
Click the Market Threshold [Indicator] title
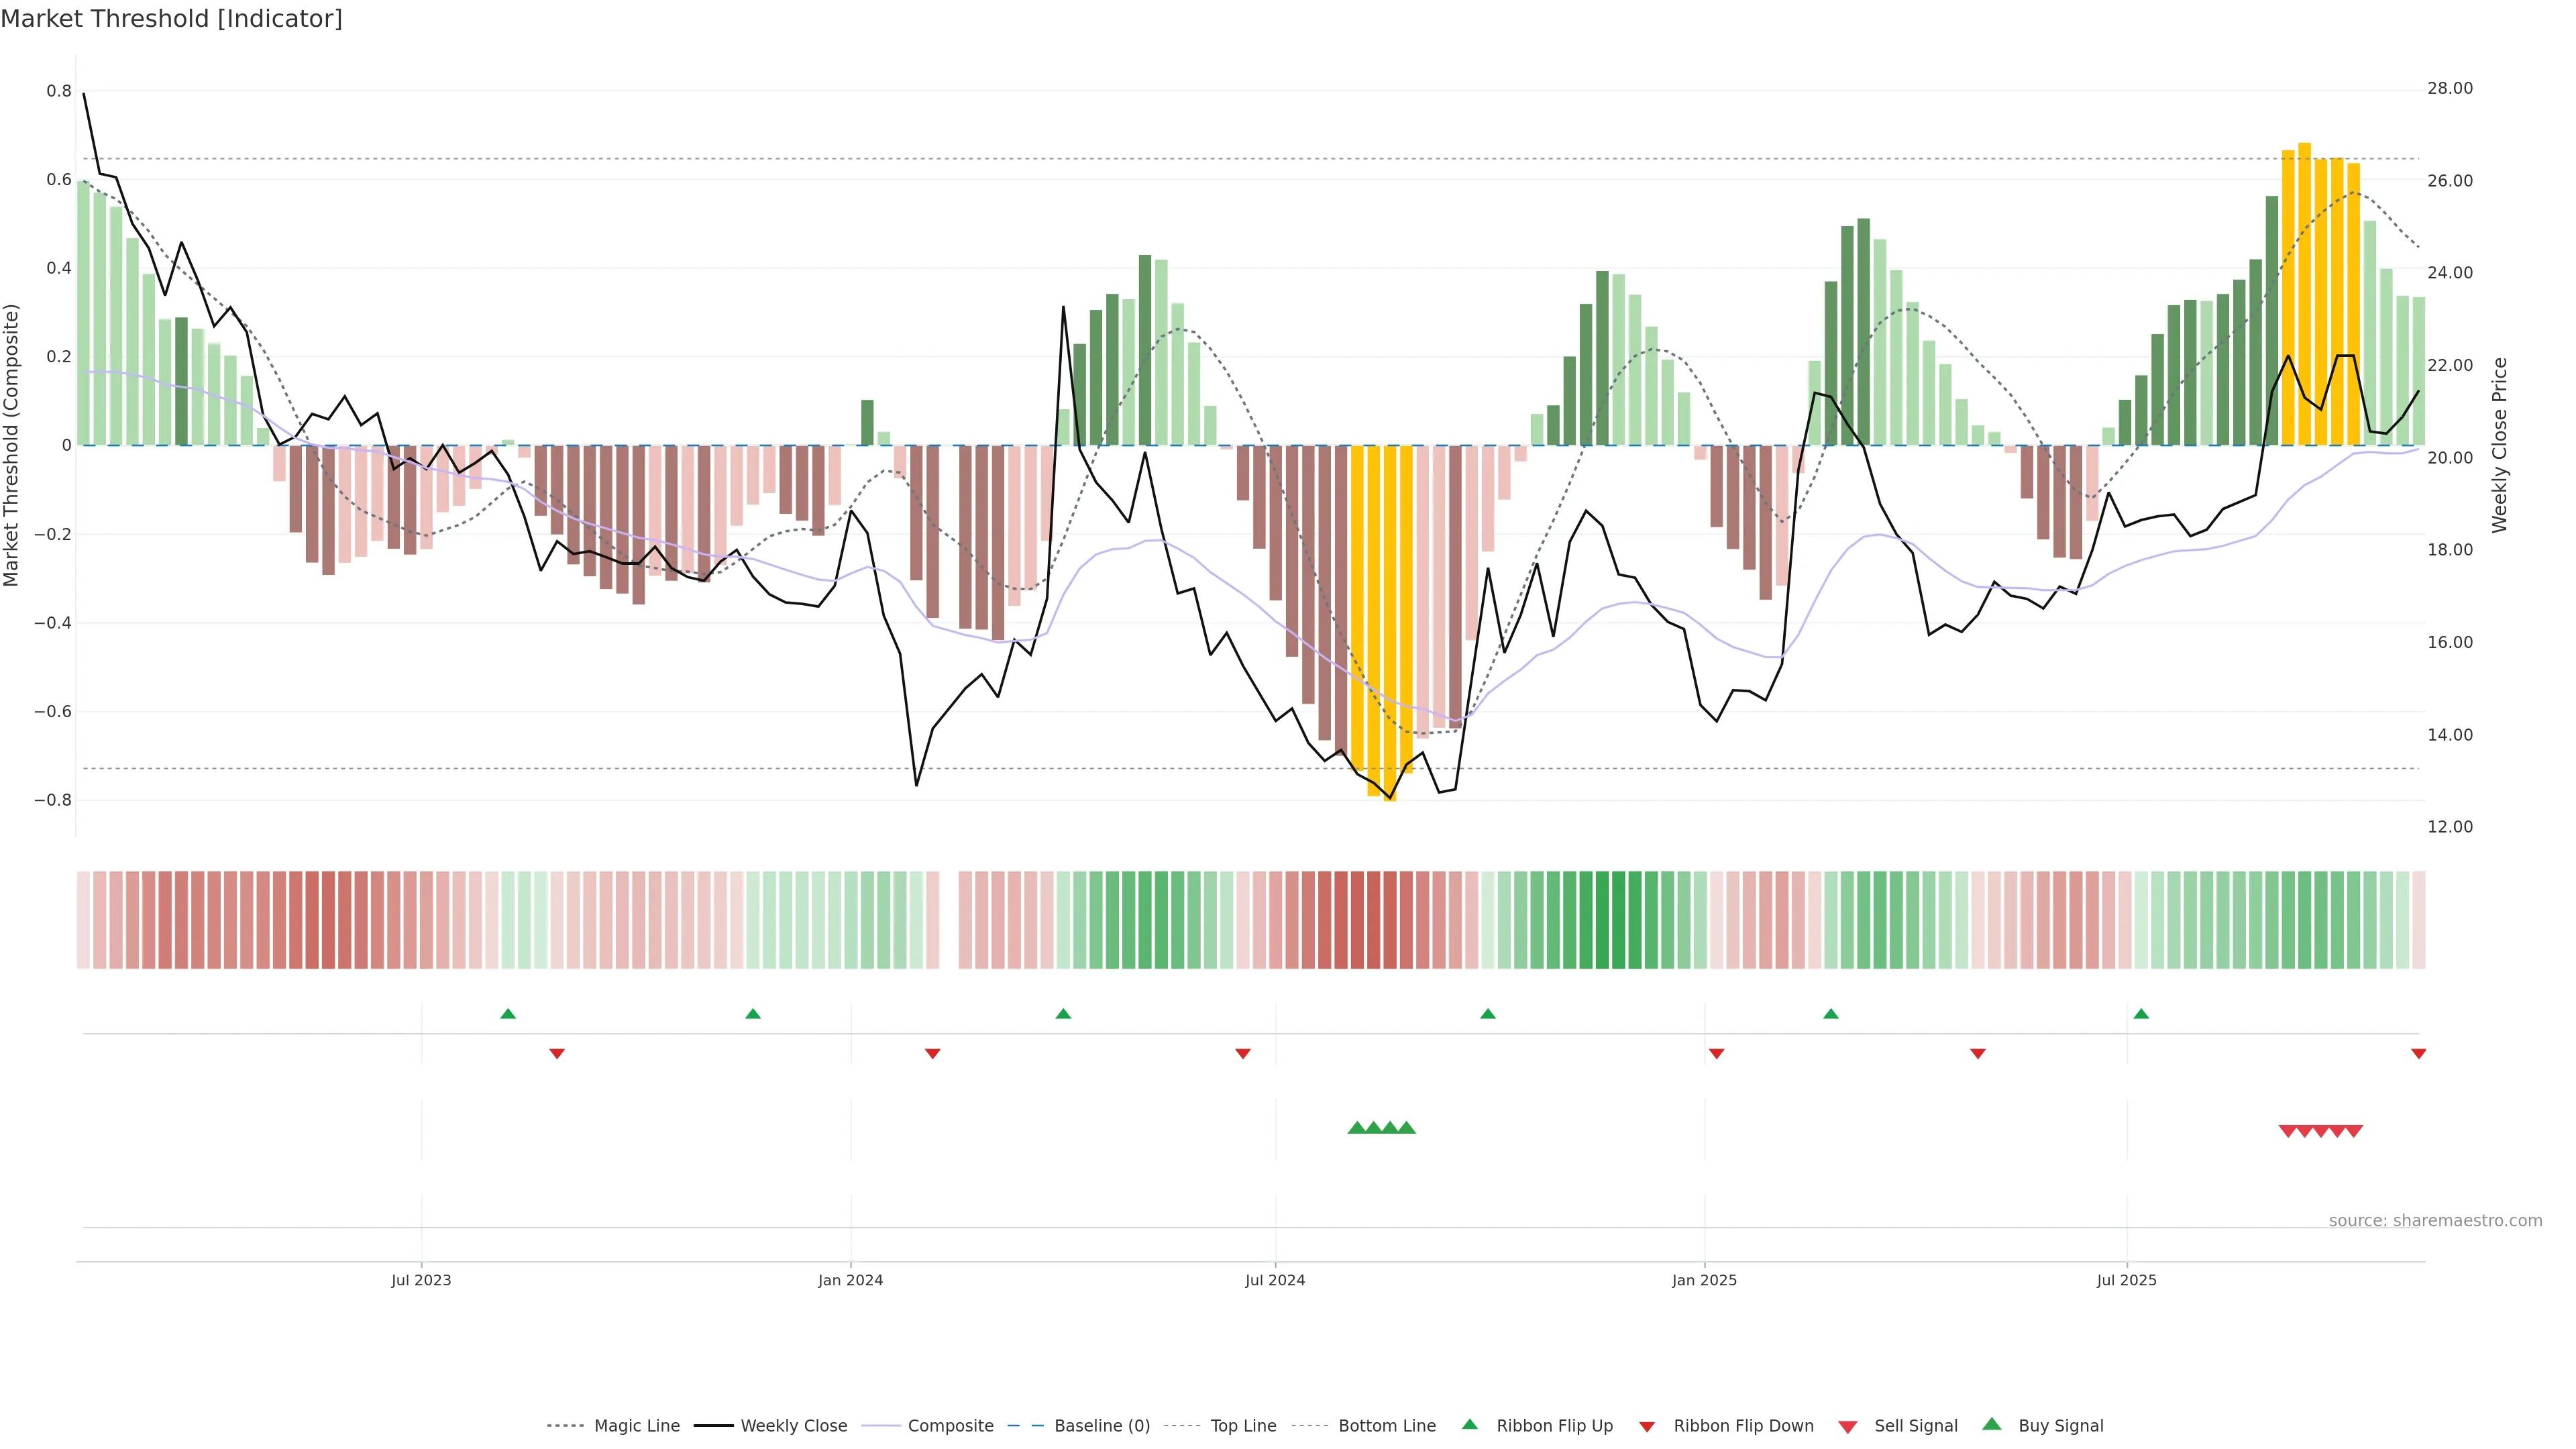[x=171, y=19]
